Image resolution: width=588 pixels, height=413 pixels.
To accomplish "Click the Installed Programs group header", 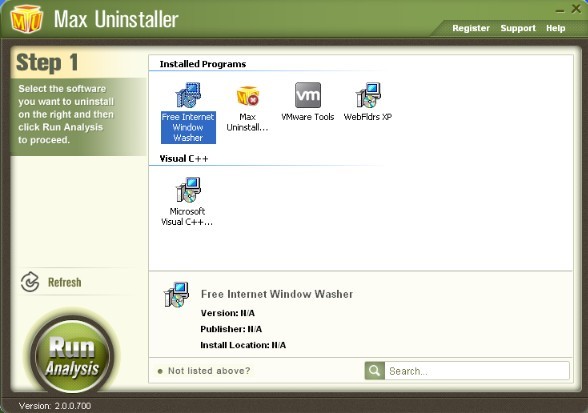I will [203, 64].
